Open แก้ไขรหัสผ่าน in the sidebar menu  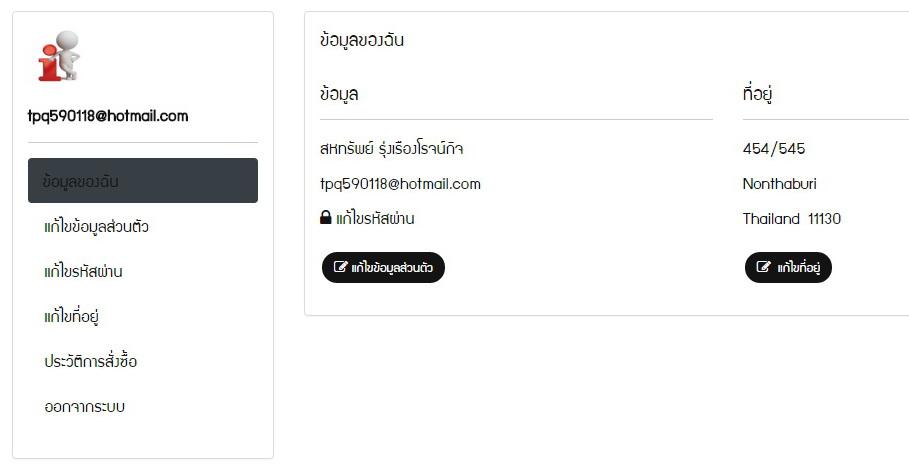[x=83, y=271]
